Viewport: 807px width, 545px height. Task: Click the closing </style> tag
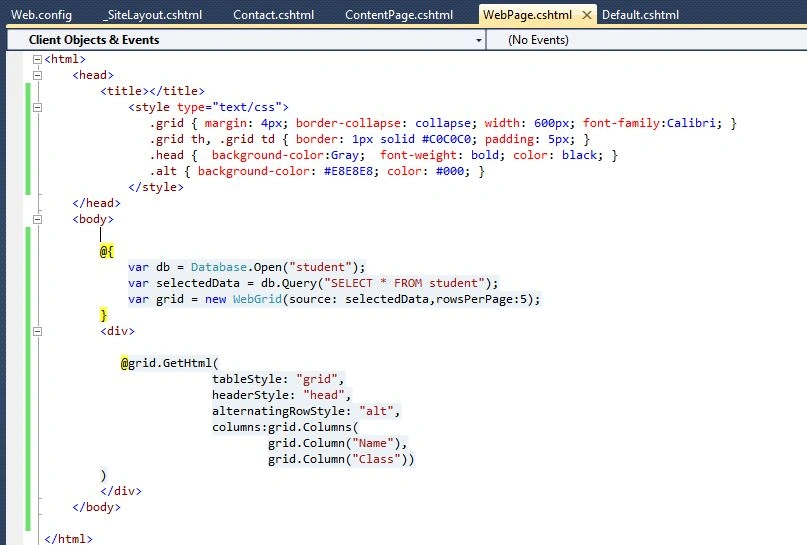(156, 187)
